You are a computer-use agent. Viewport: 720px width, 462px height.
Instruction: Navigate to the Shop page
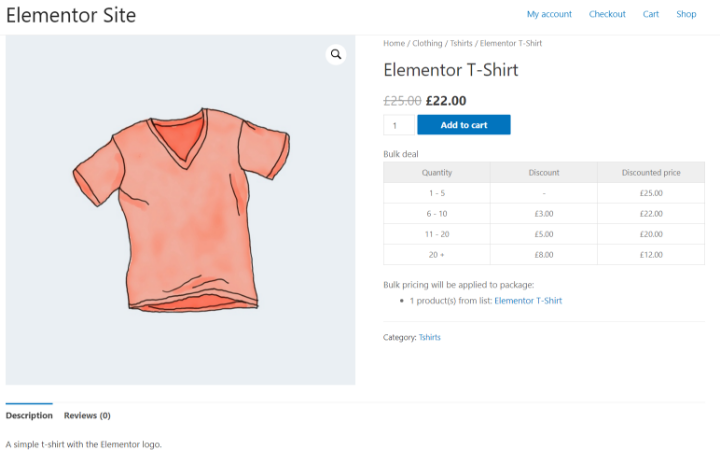[x=686, y=14]
